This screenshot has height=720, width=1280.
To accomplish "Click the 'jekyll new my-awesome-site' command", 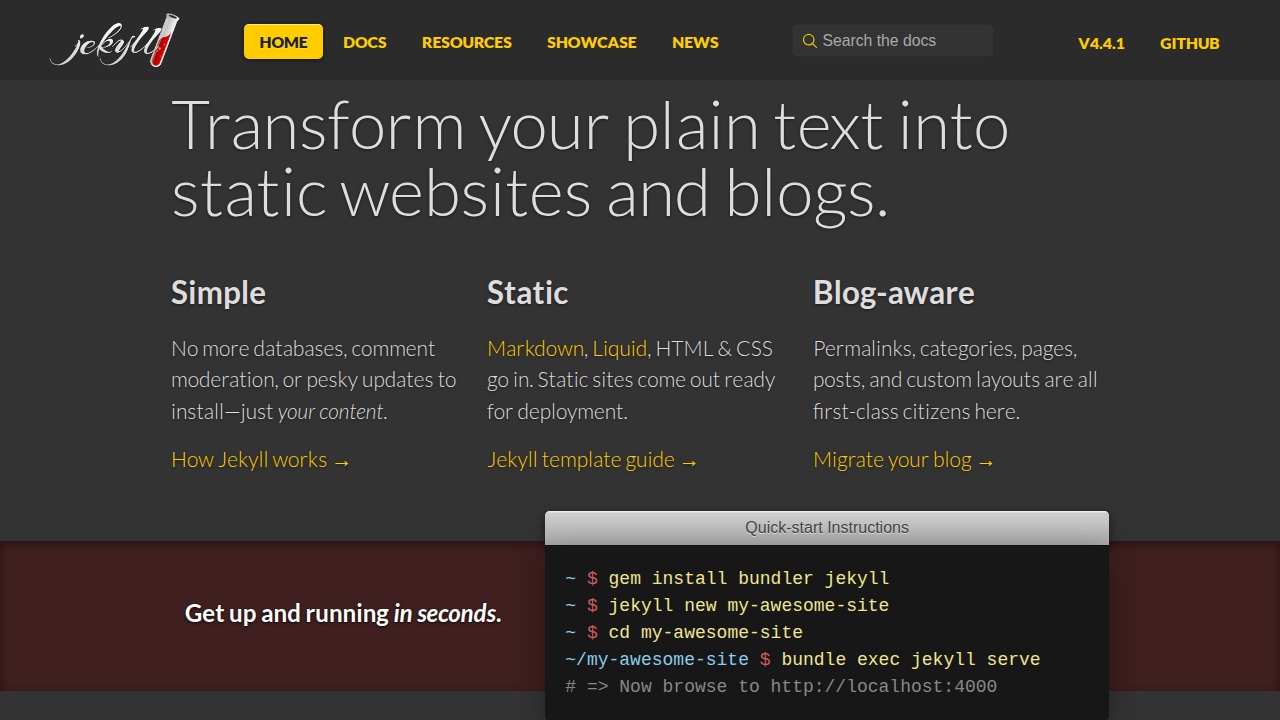I will click(749, 605).
